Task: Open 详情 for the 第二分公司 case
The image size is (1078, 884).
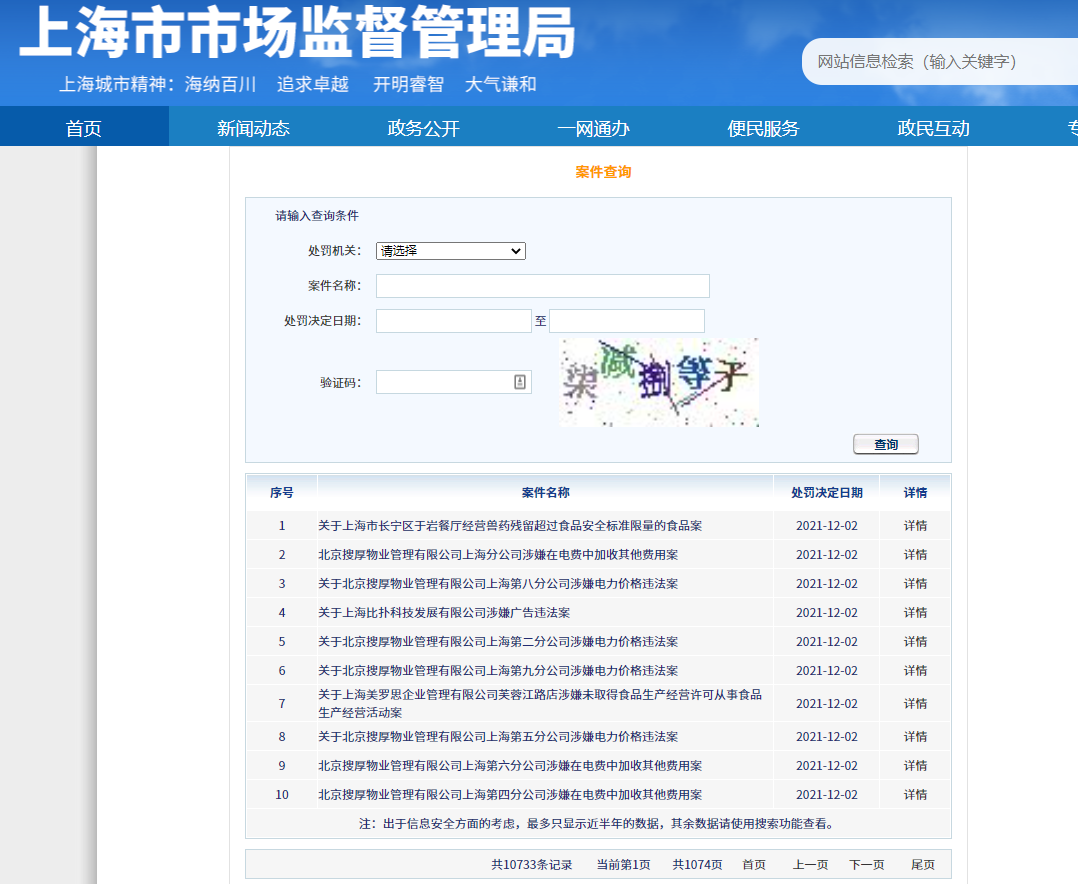Action: 915,641
